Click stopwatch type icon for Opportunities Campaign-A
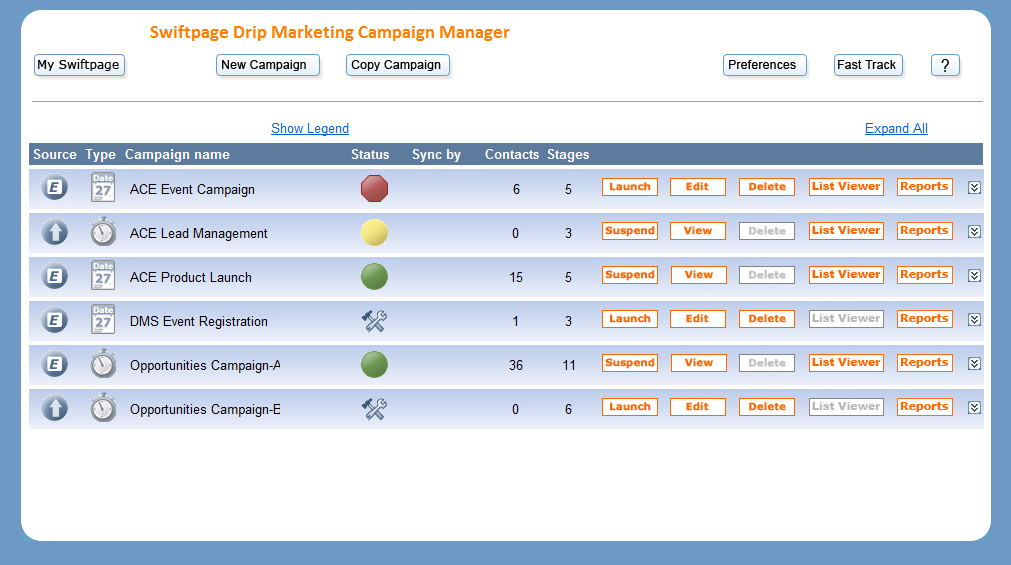Image resolution: width=1011 pixels, height=565 pixels. click(x=103, y=364)
